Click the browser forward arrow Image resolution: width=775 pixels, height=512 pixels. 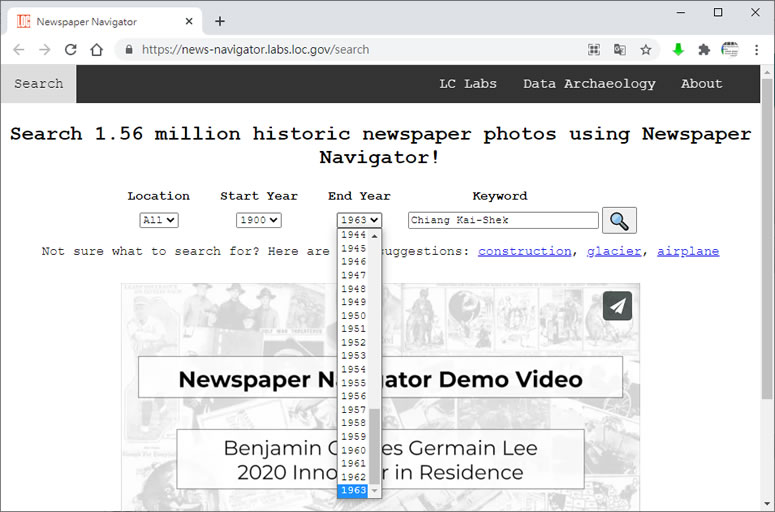[x=44, y=49]
